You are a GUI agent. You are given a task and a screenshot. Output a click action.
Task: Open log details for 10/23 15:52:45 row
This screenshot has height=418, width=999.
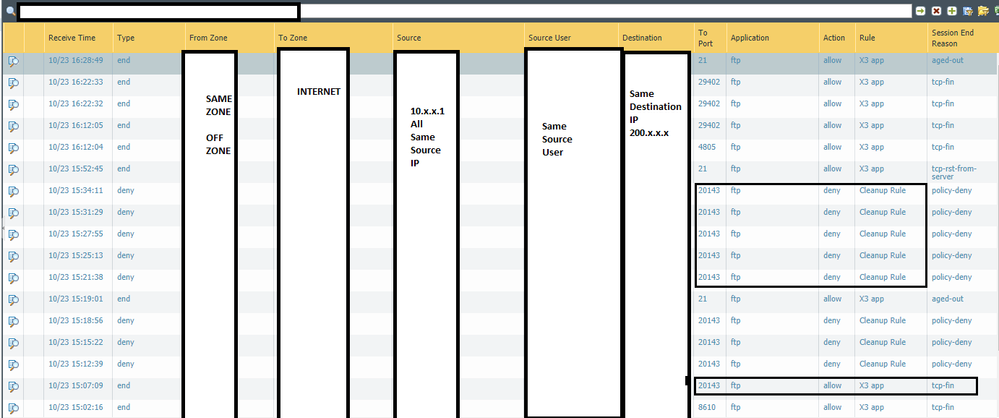click(13, 169)
